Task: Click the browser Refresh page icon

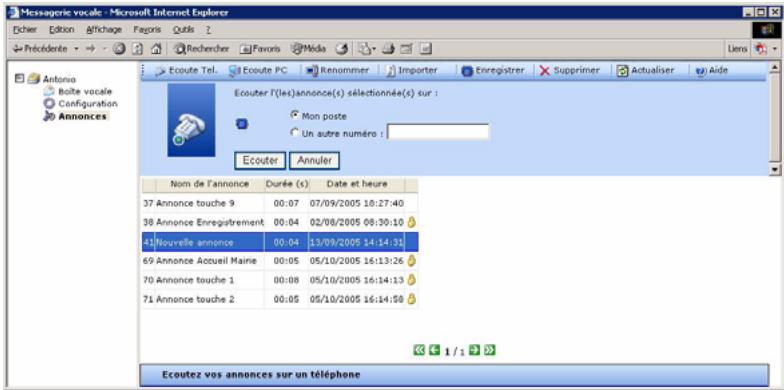Action: coord(138,49)
